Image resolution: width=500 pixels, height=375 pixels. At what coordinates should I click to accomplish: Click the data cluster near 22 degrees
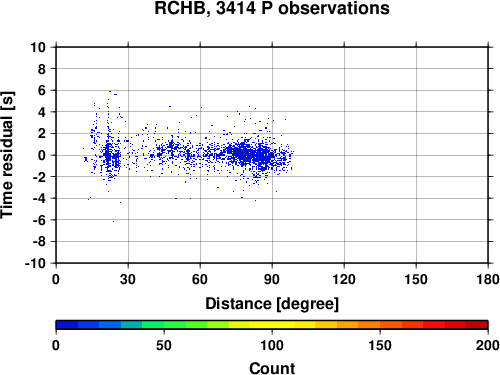point(108,155)
